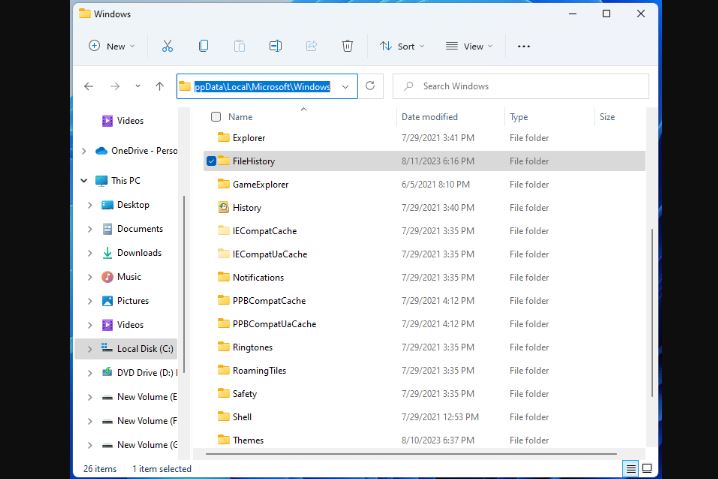Click the Local Disk (C:) drive icon
This screenshot has height=479, width=718.
click(107, 348)
